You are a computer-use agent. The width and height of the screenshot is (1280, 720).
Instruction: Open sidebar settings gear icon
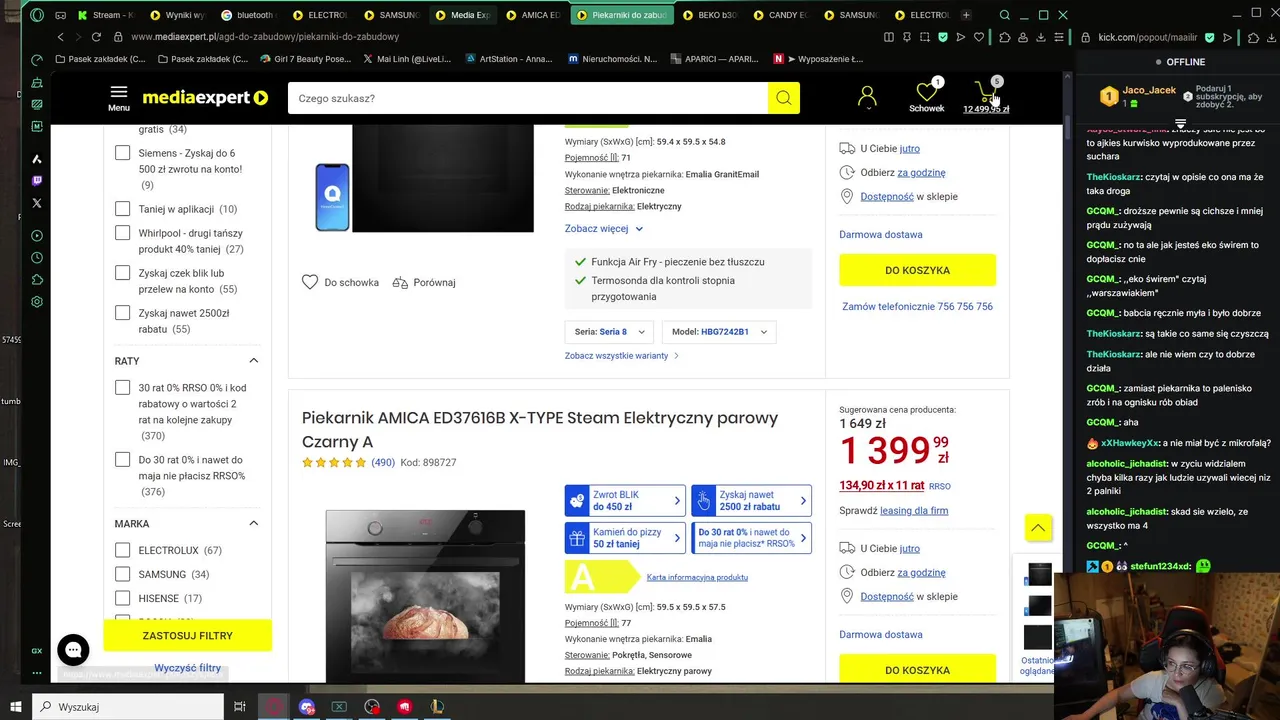(x=37, y=302)
